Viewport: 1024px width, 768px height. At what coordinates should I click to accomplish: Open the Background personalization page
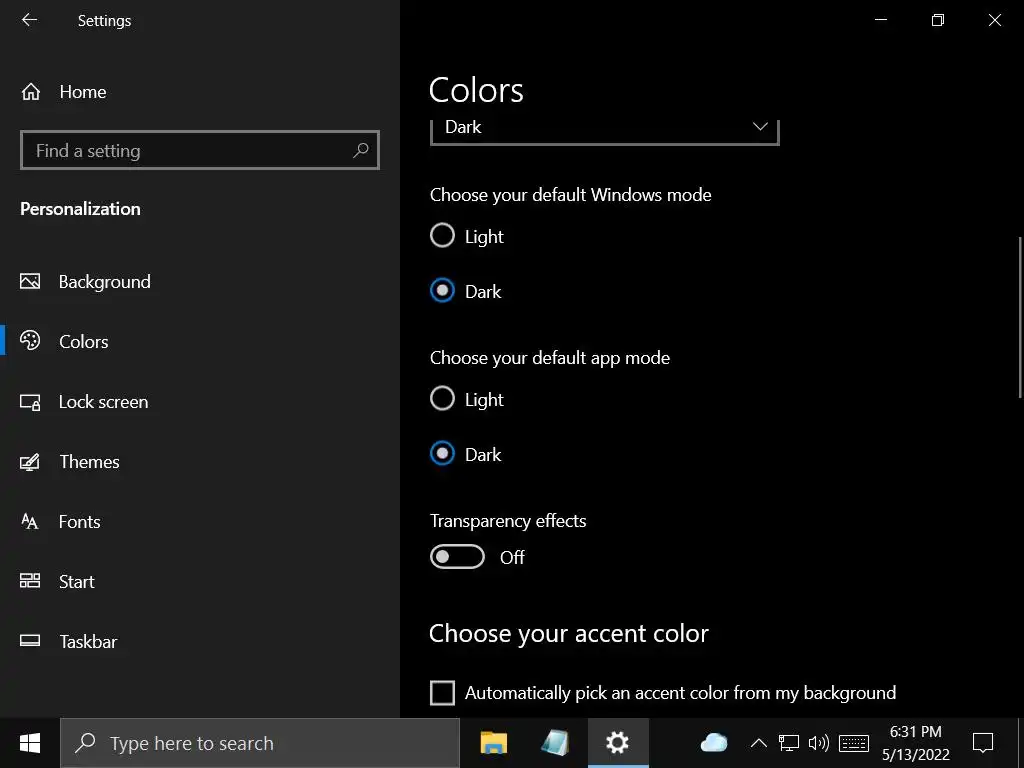click(104, 282)
